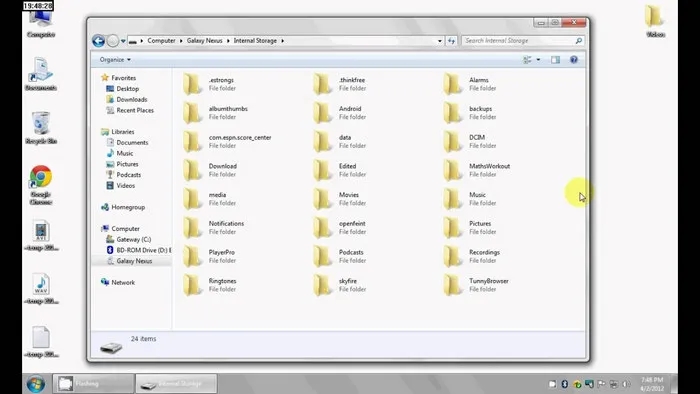This screenshot has height=394, width=700.
Task: Expand the address bar history dropdown
Action: (440, 41)
